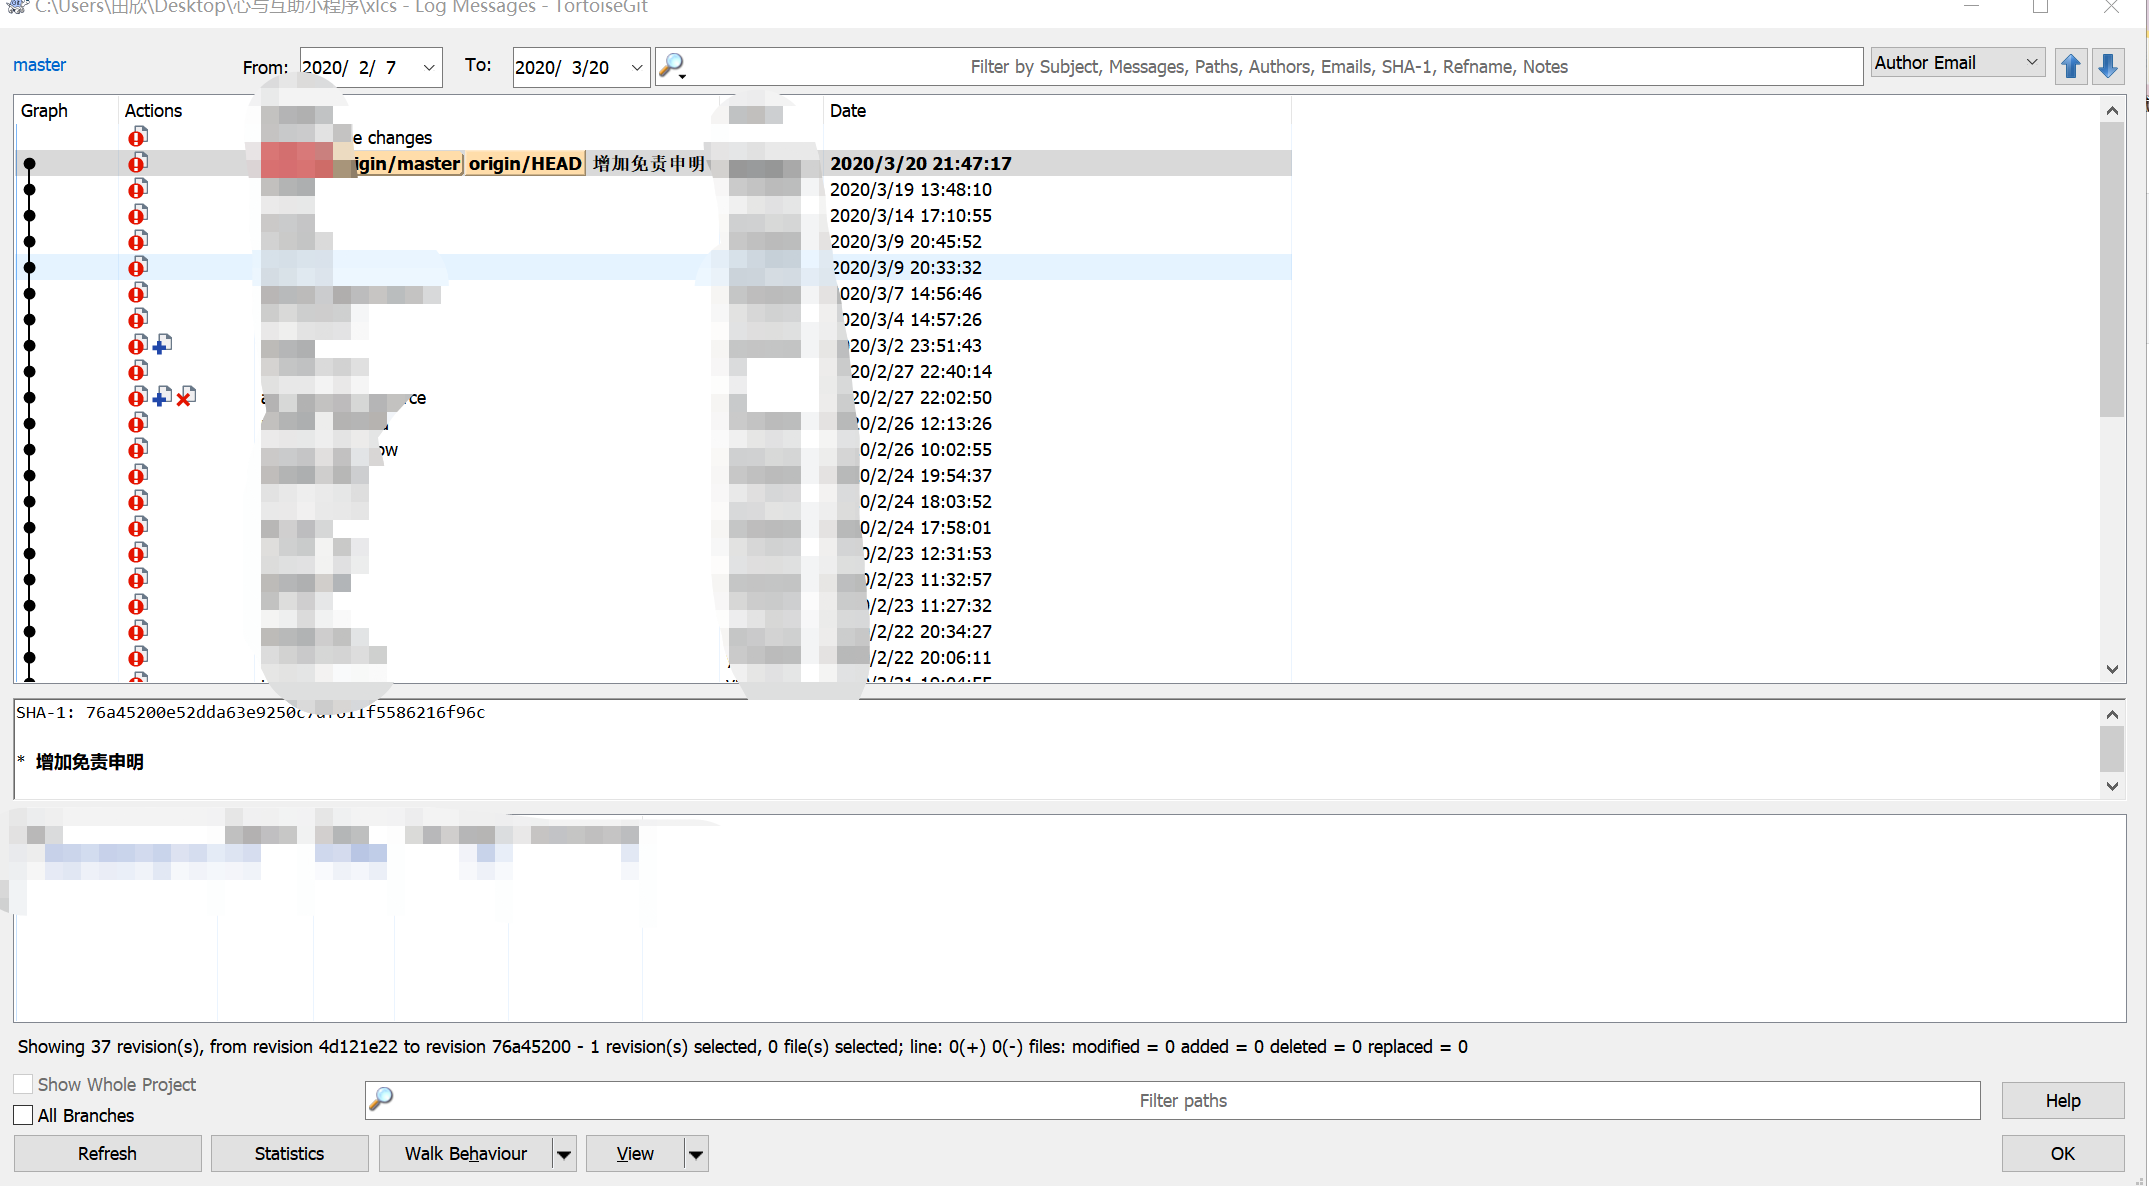
Task: Select the working tree changes row icon
Action: pyautogui.click(x=138, y=137)
